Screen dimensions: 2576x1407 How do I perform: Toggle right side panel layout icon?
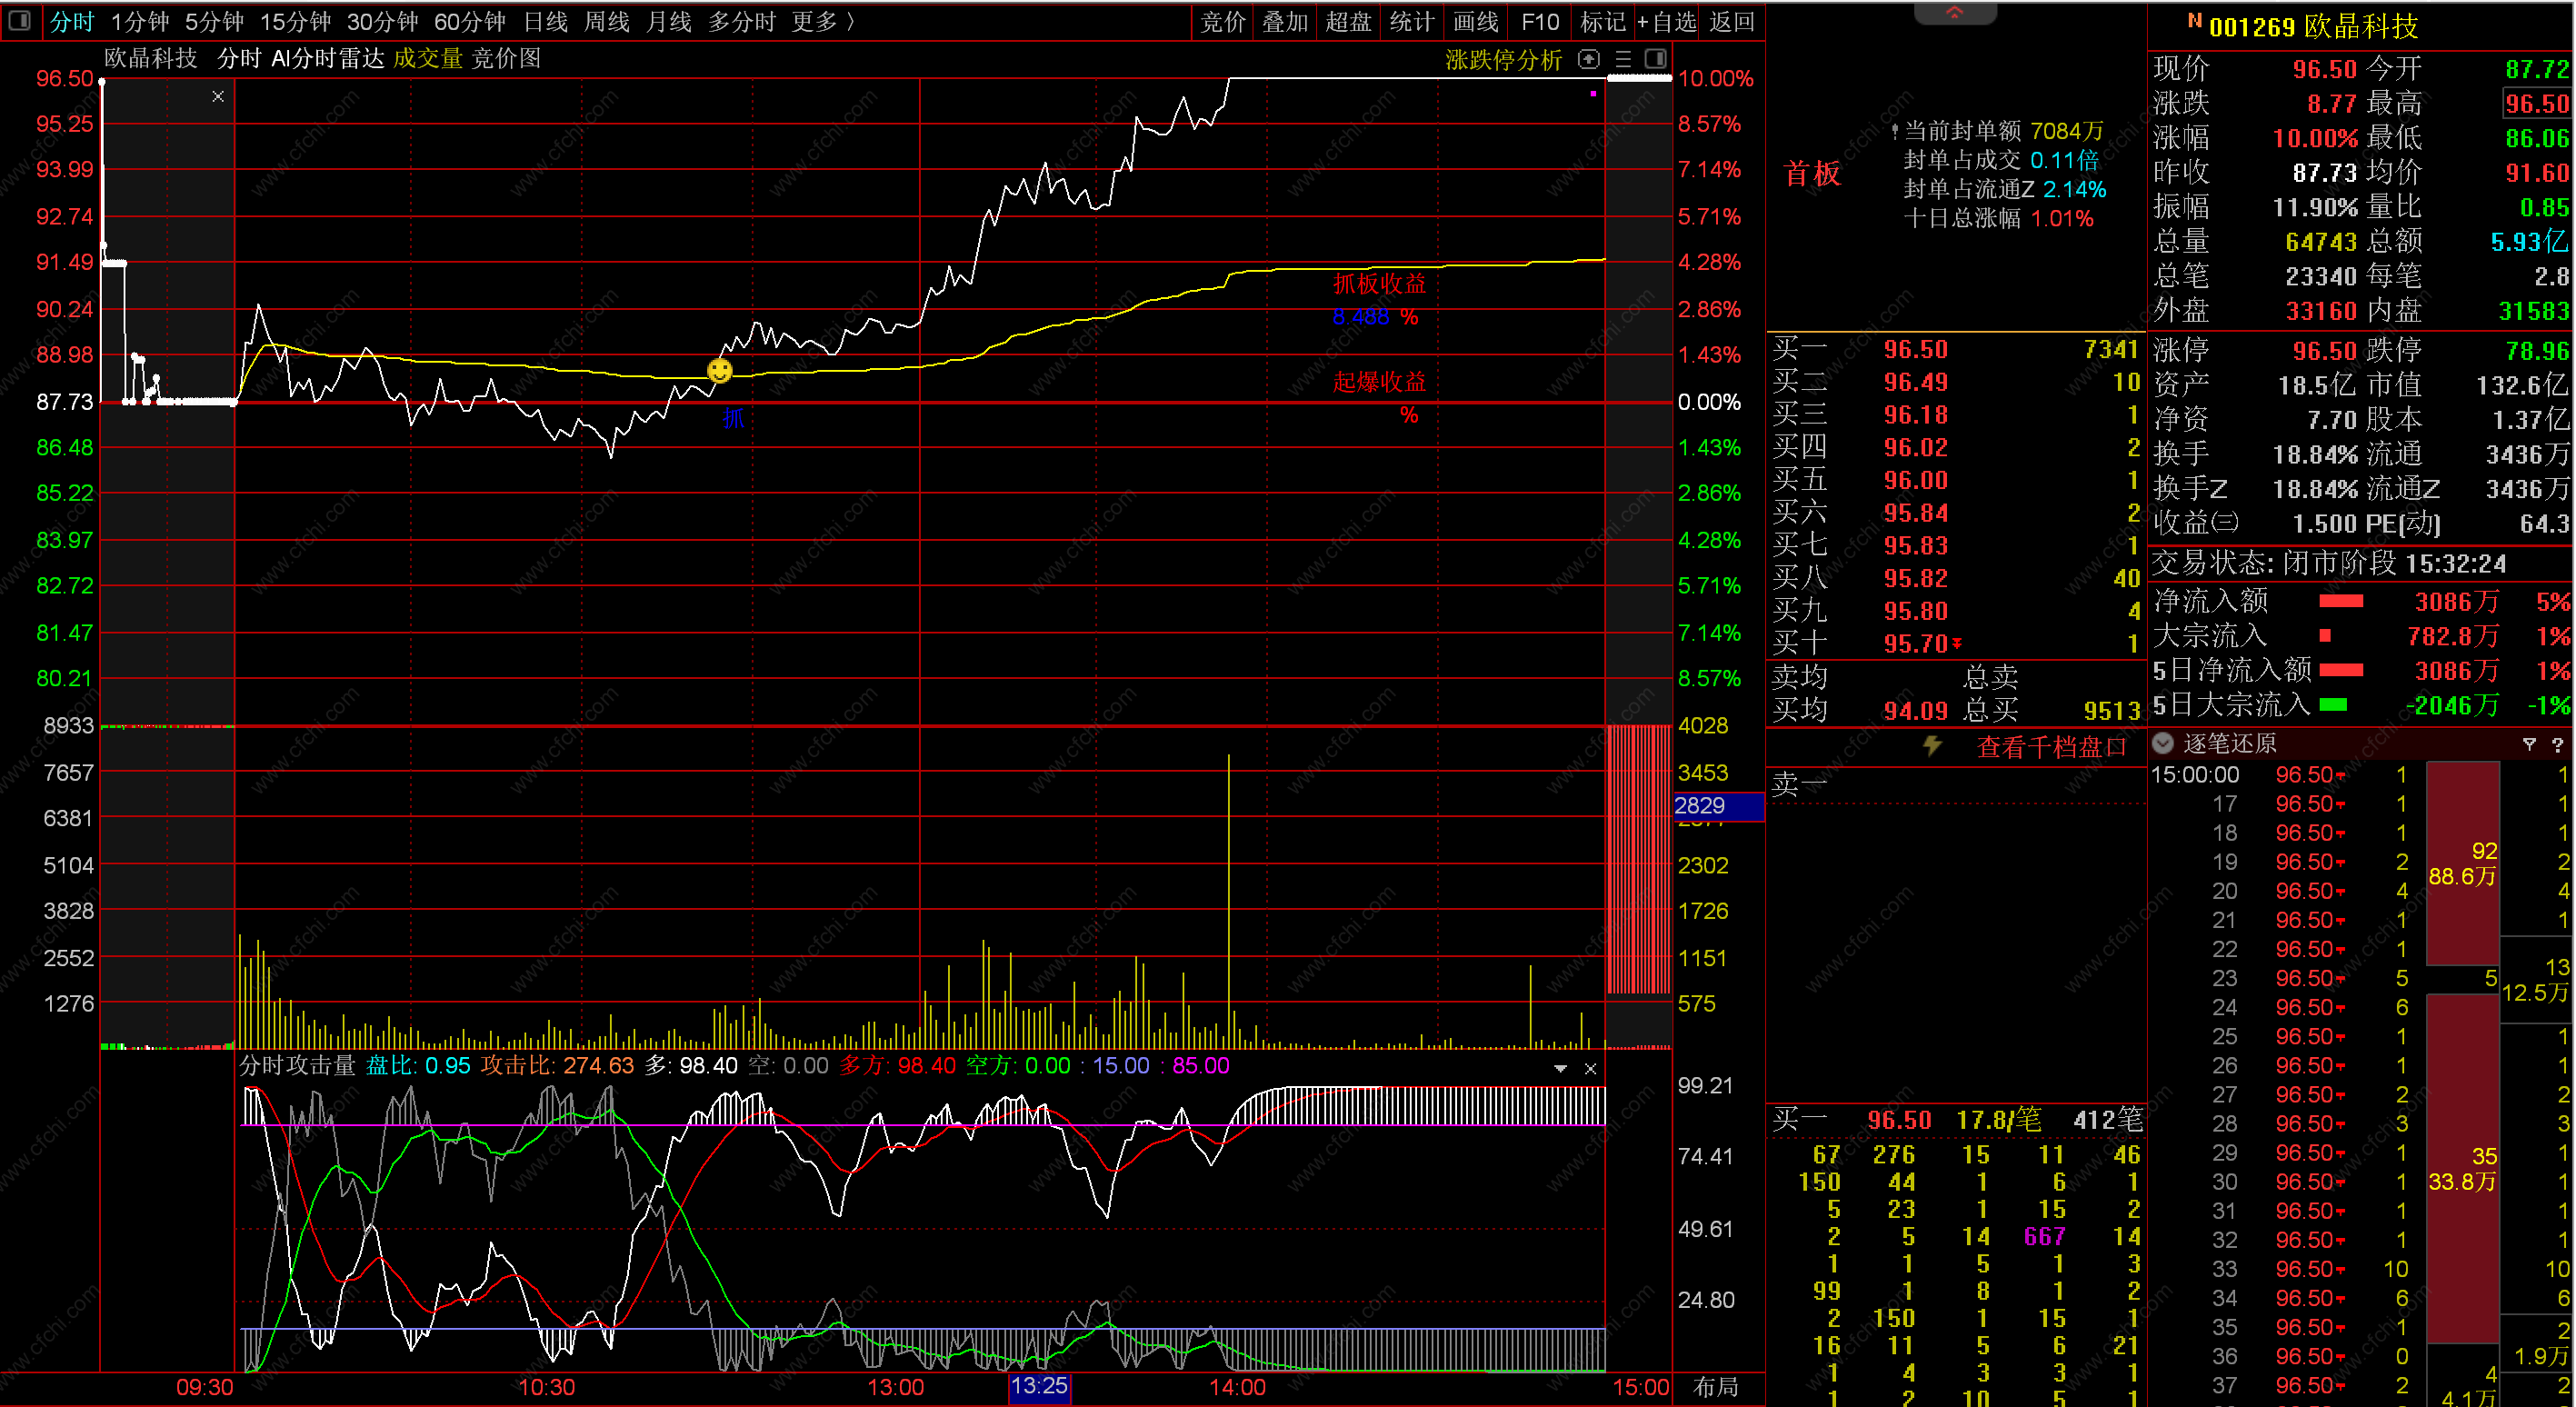(x=1655, y=59)
